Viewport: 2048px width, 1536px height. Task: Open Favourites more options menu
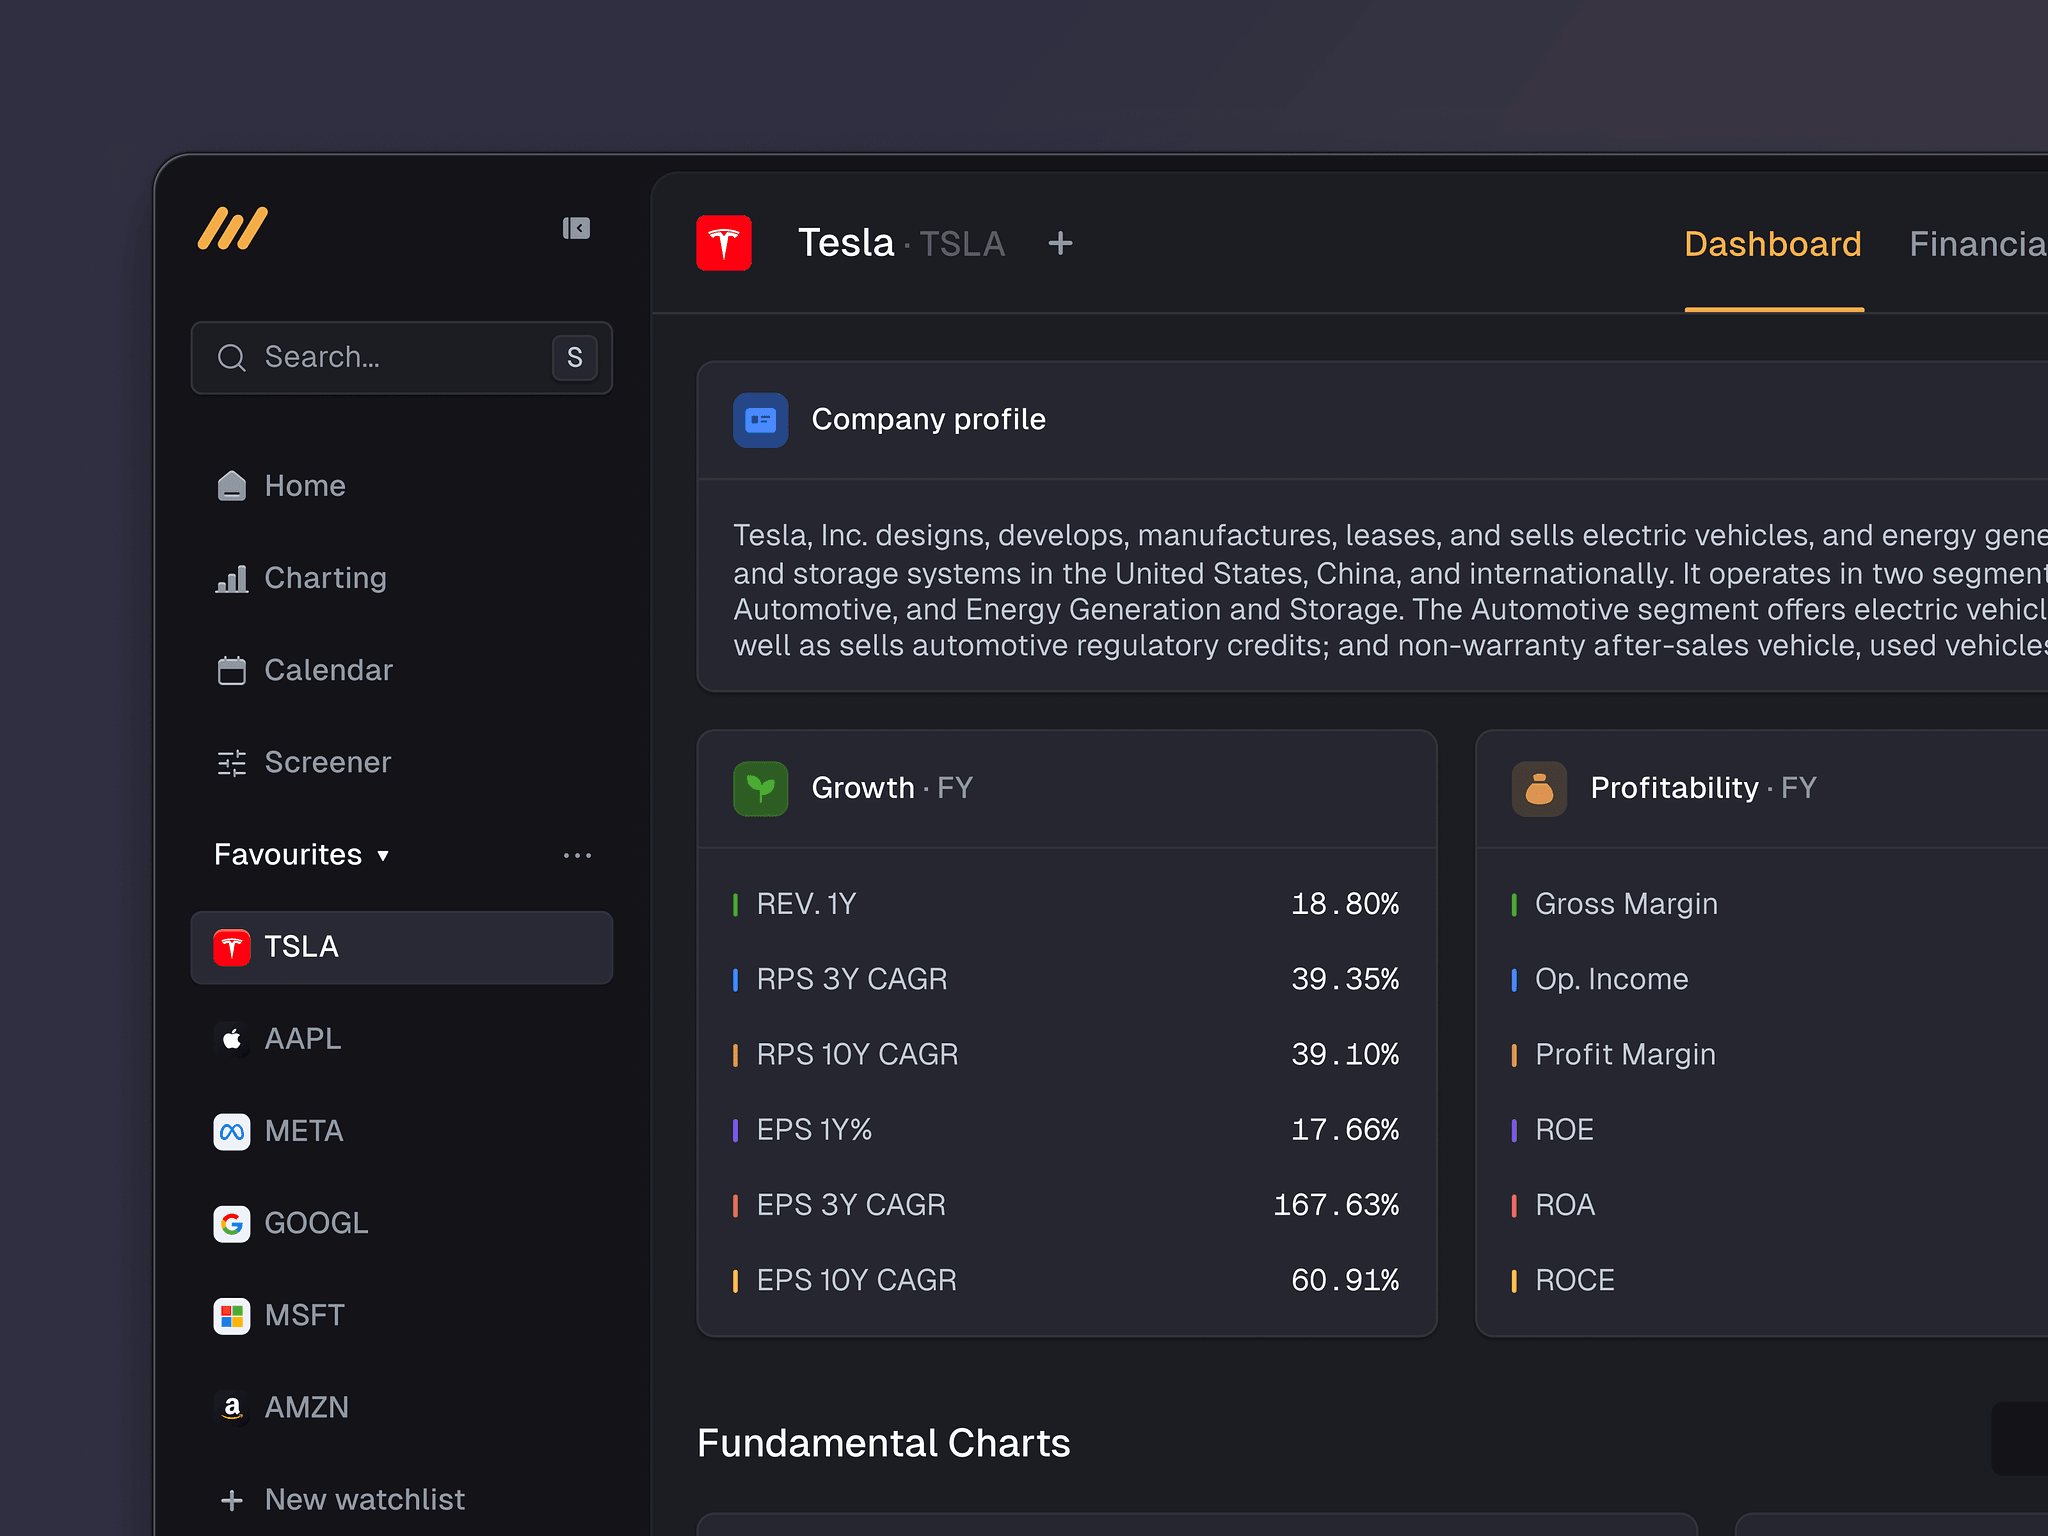coord(577,856)
